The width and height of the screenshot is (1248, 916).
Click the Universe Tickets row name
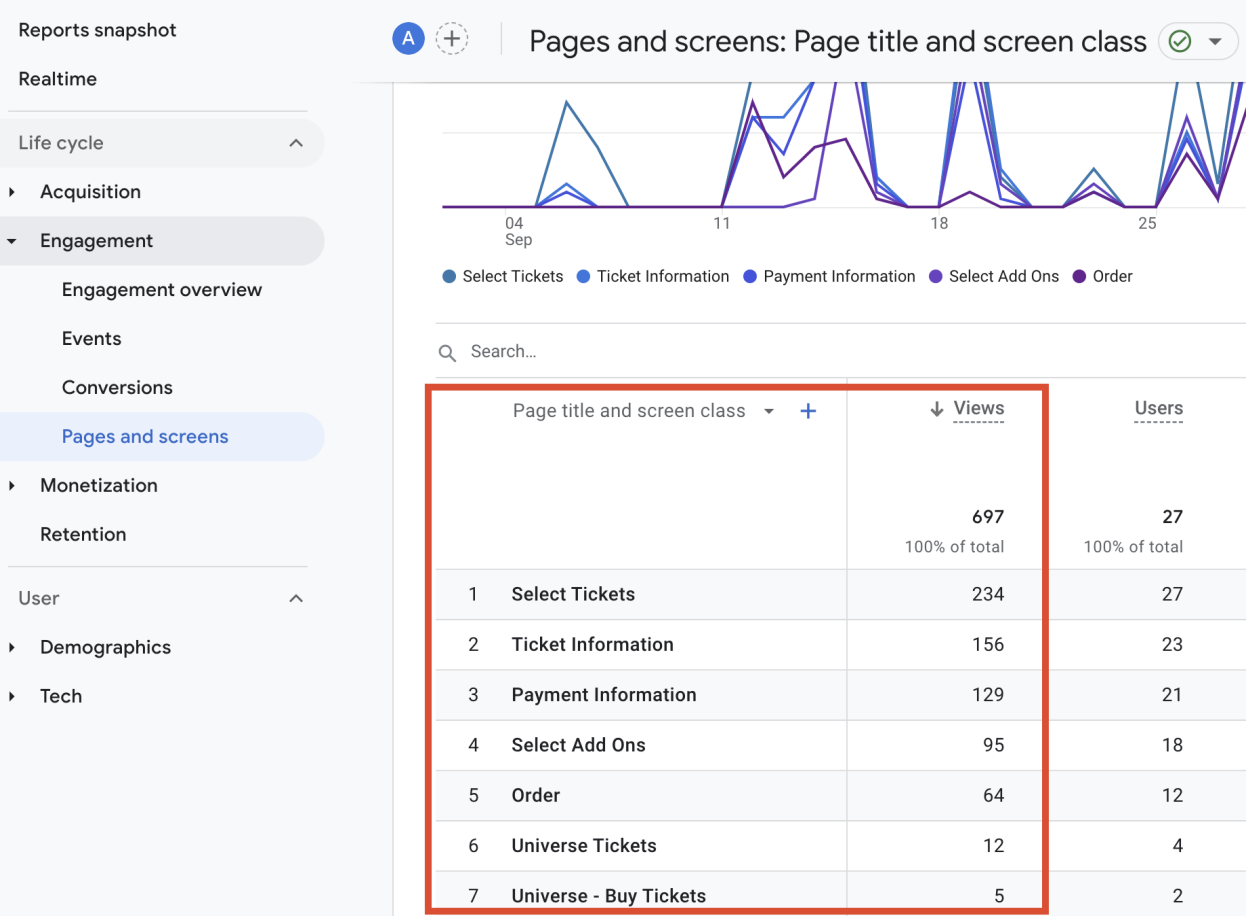[x=584, y=846]
